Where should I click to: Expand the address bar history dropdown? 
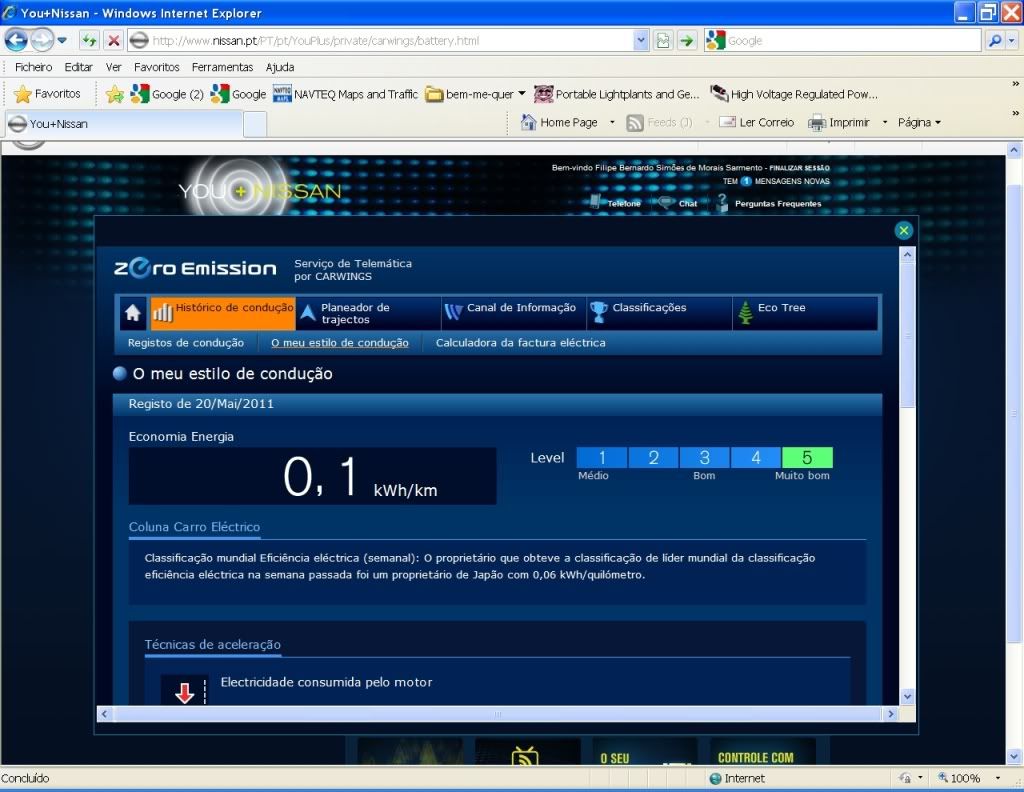[641, 40]
